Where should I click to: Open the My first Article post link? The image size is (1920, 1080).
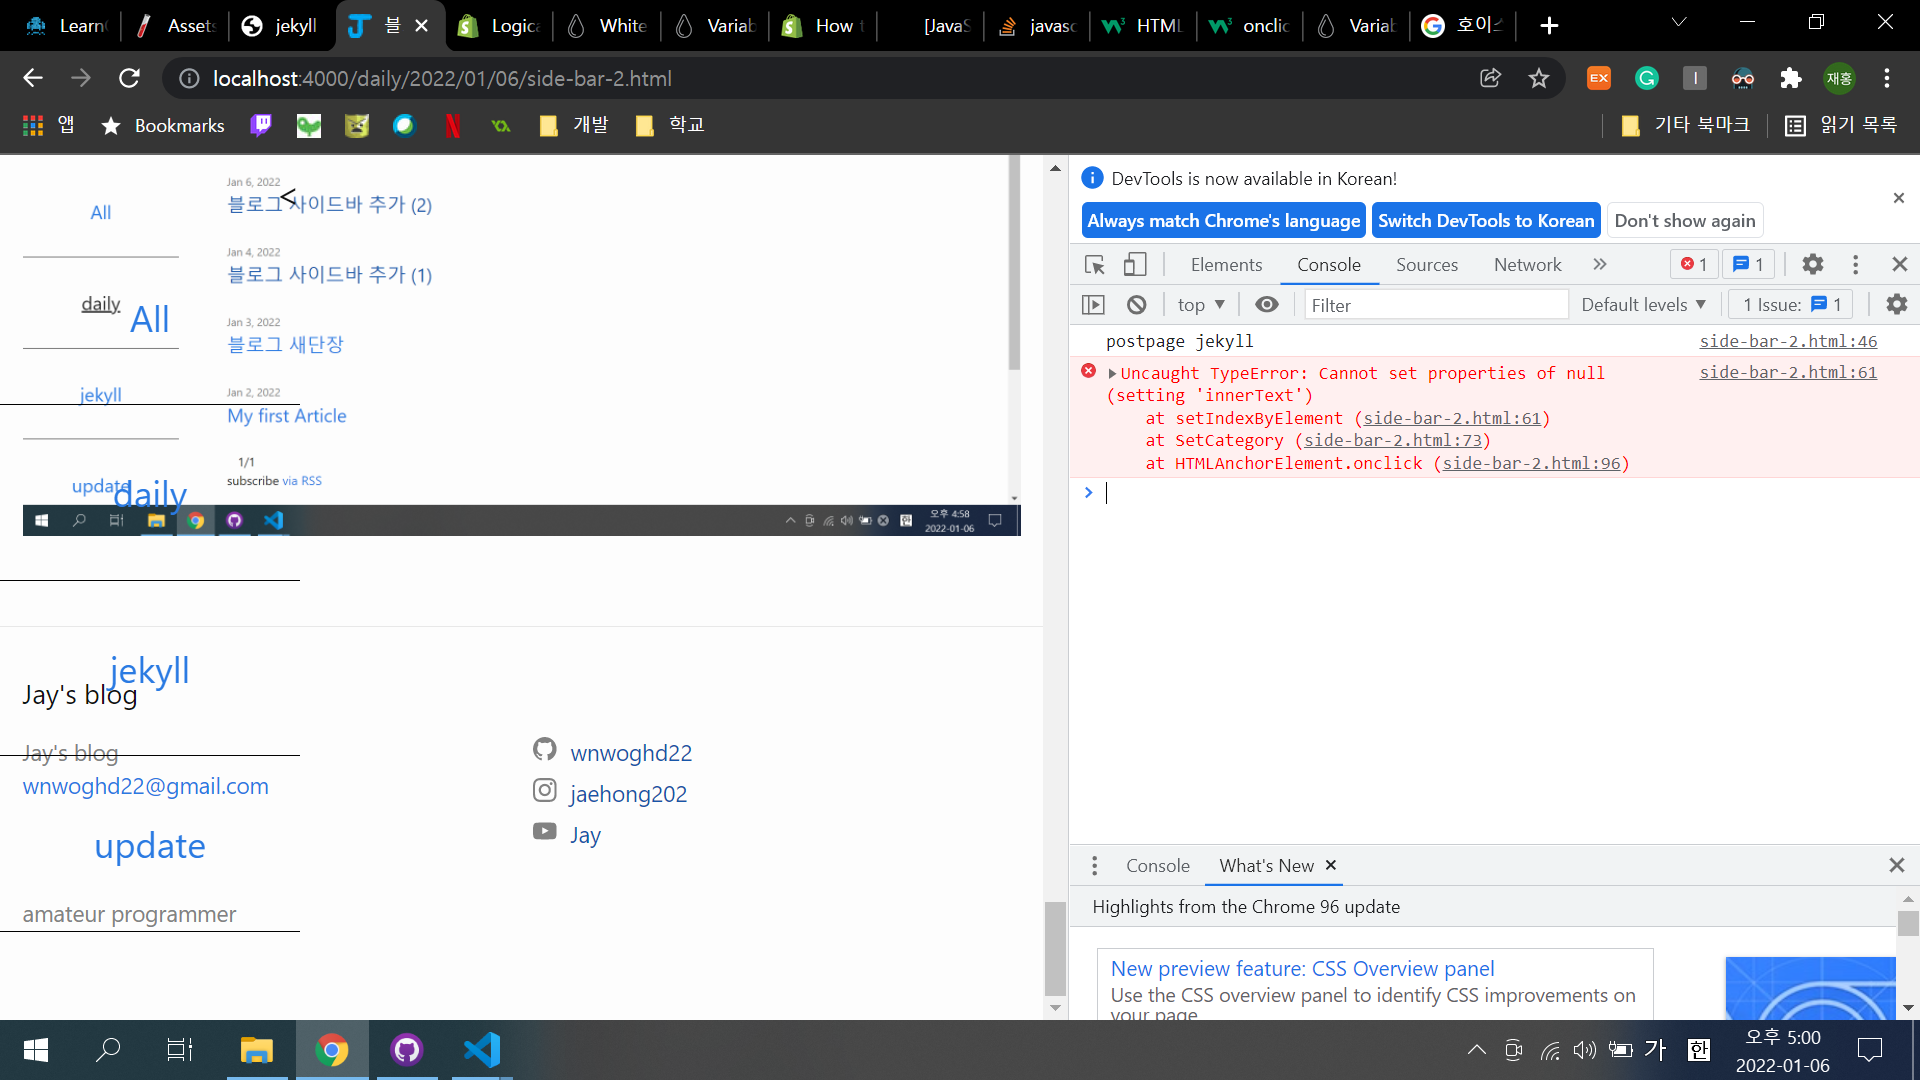click(x=287, y=415)
